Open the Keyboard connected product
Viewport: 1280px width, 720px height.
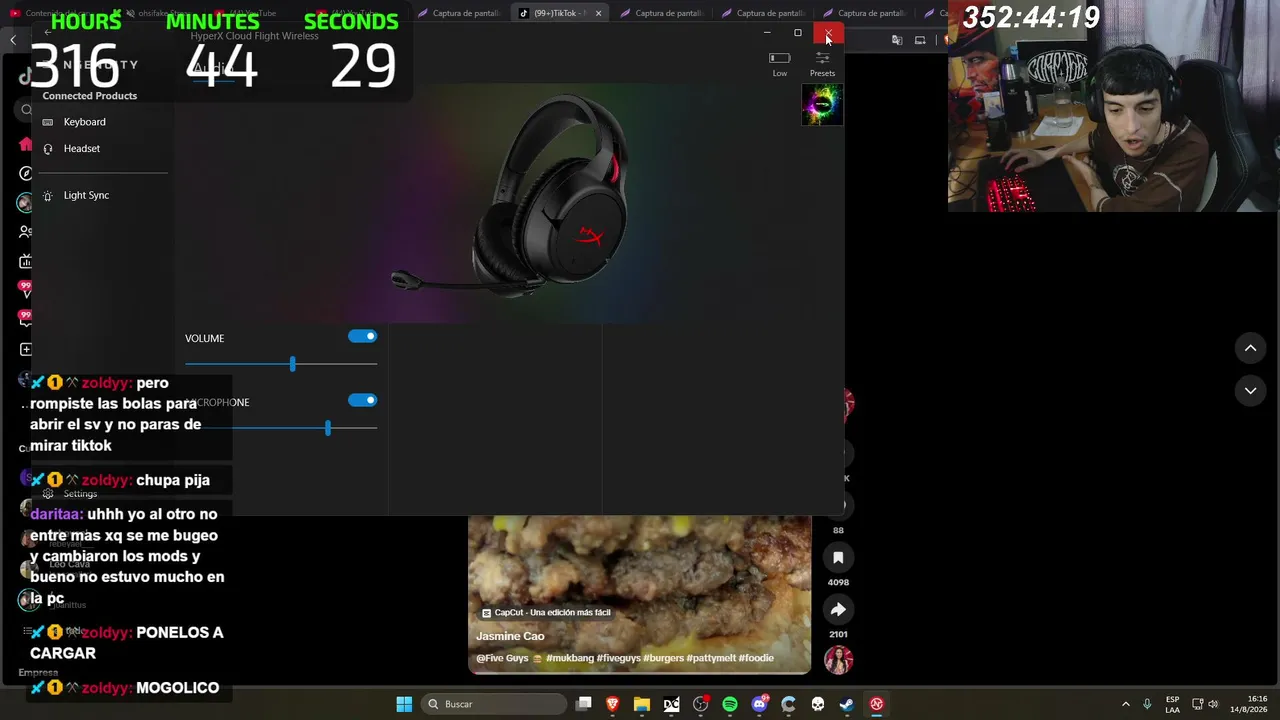pos(84,122)
